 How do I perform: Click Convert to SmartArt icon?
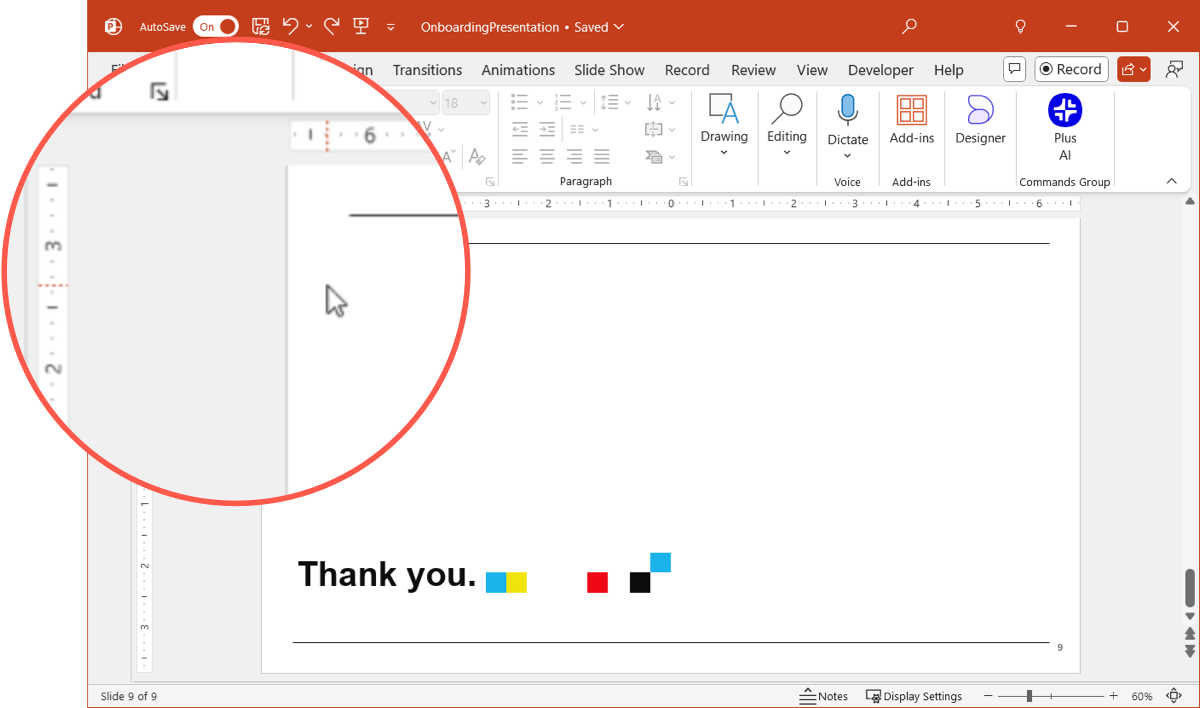(x=660, y=157)
